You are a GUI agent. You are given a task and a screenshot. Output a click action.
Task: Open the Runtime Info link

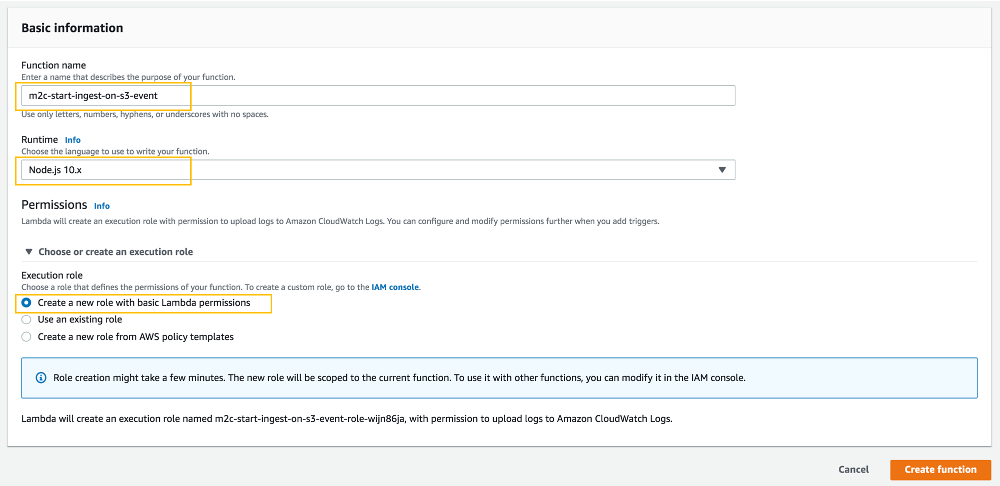(x=73, y=140)
